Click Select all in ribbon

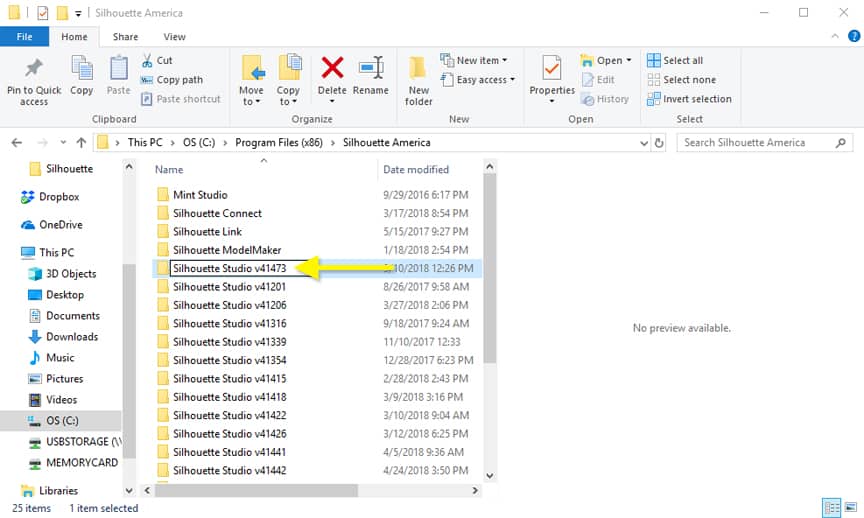tap(675, 60)
